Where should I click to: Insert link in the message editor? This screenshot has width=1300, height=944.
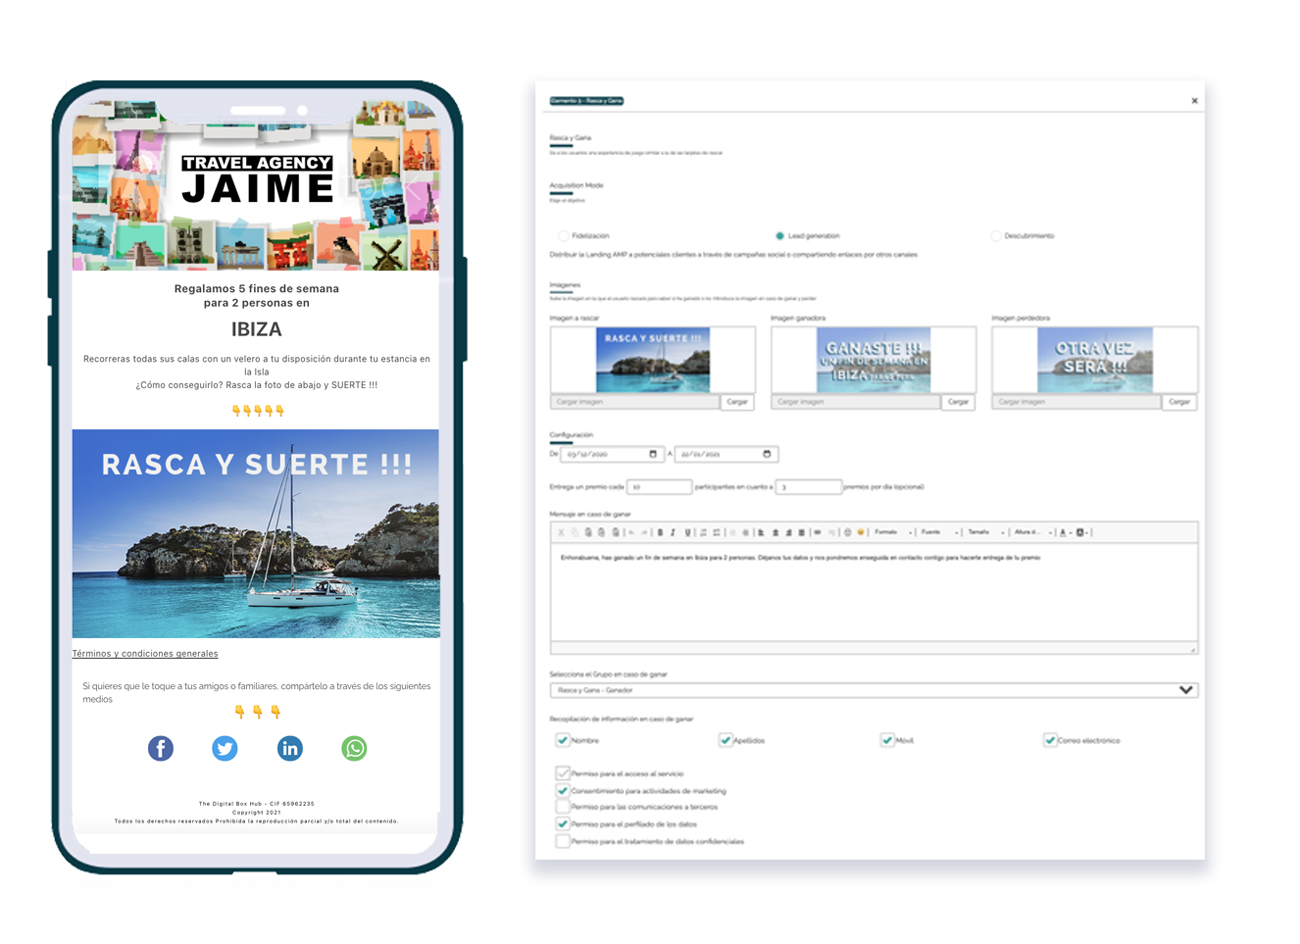point(817,532)
